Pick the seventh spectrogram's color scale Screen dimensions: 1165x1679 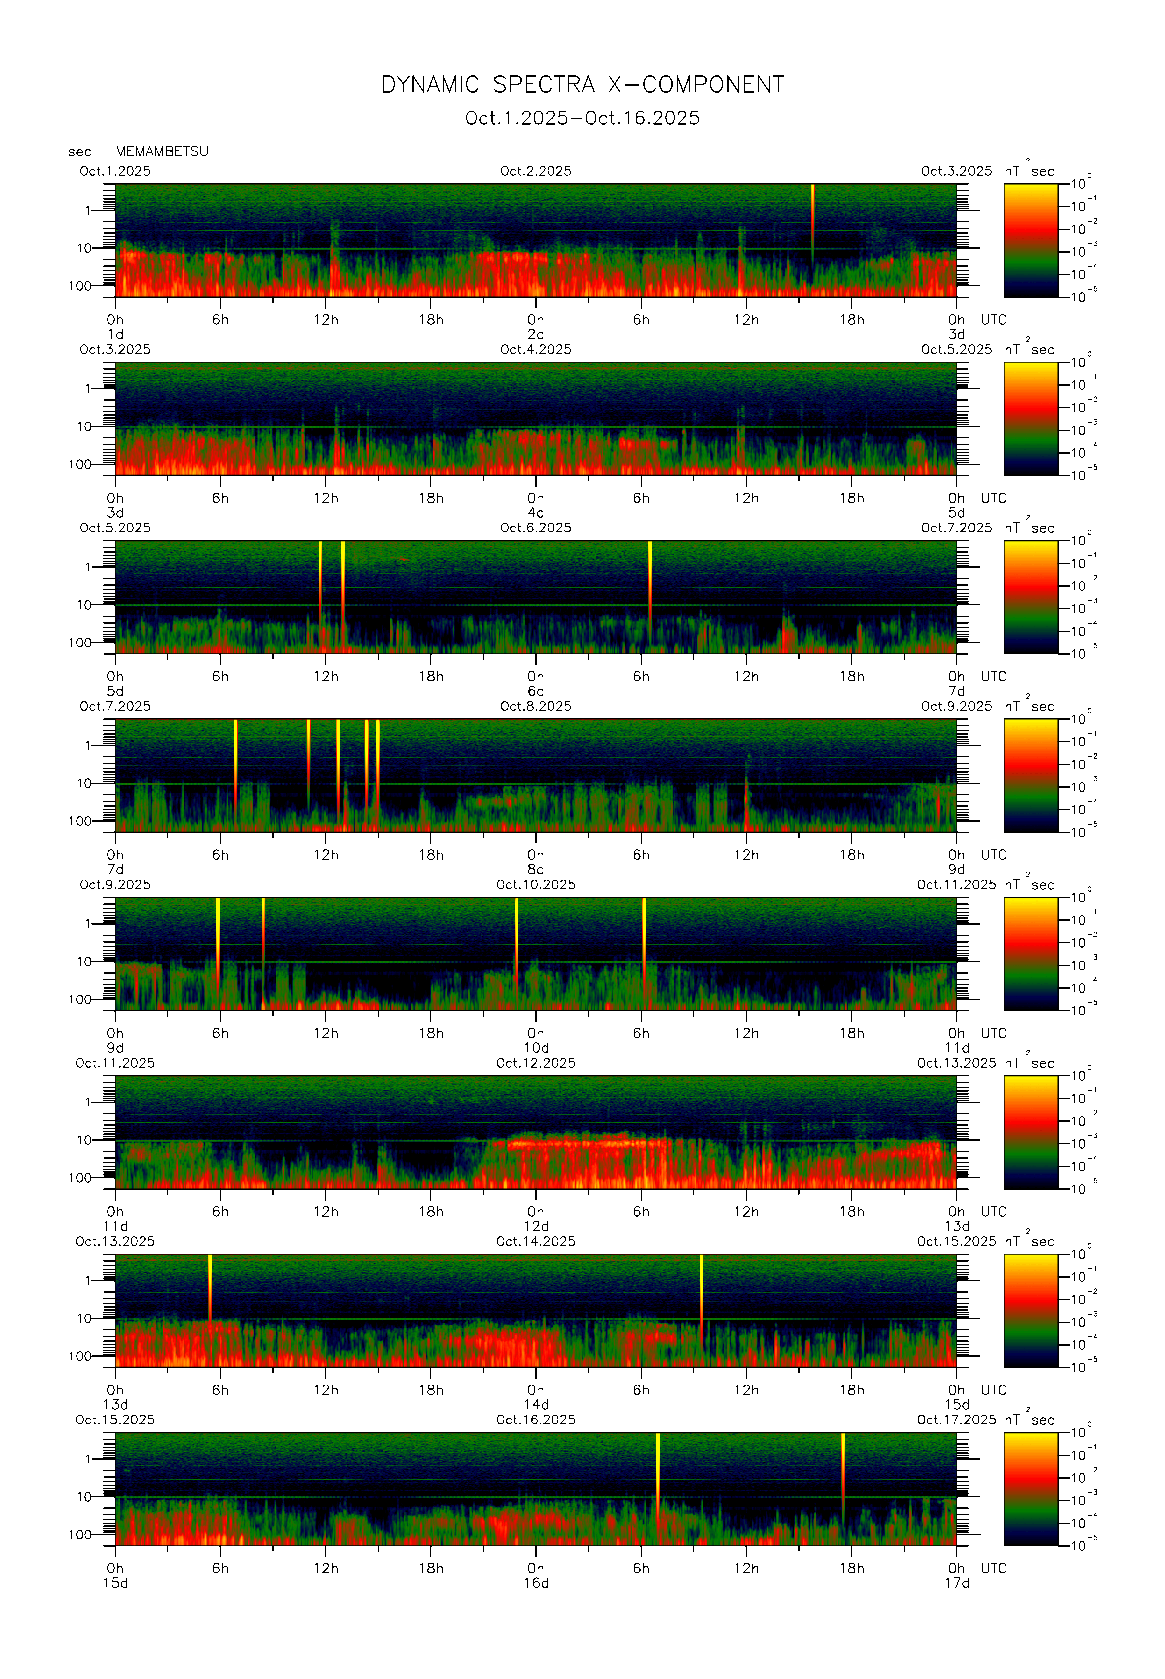click(1030, 1310)
